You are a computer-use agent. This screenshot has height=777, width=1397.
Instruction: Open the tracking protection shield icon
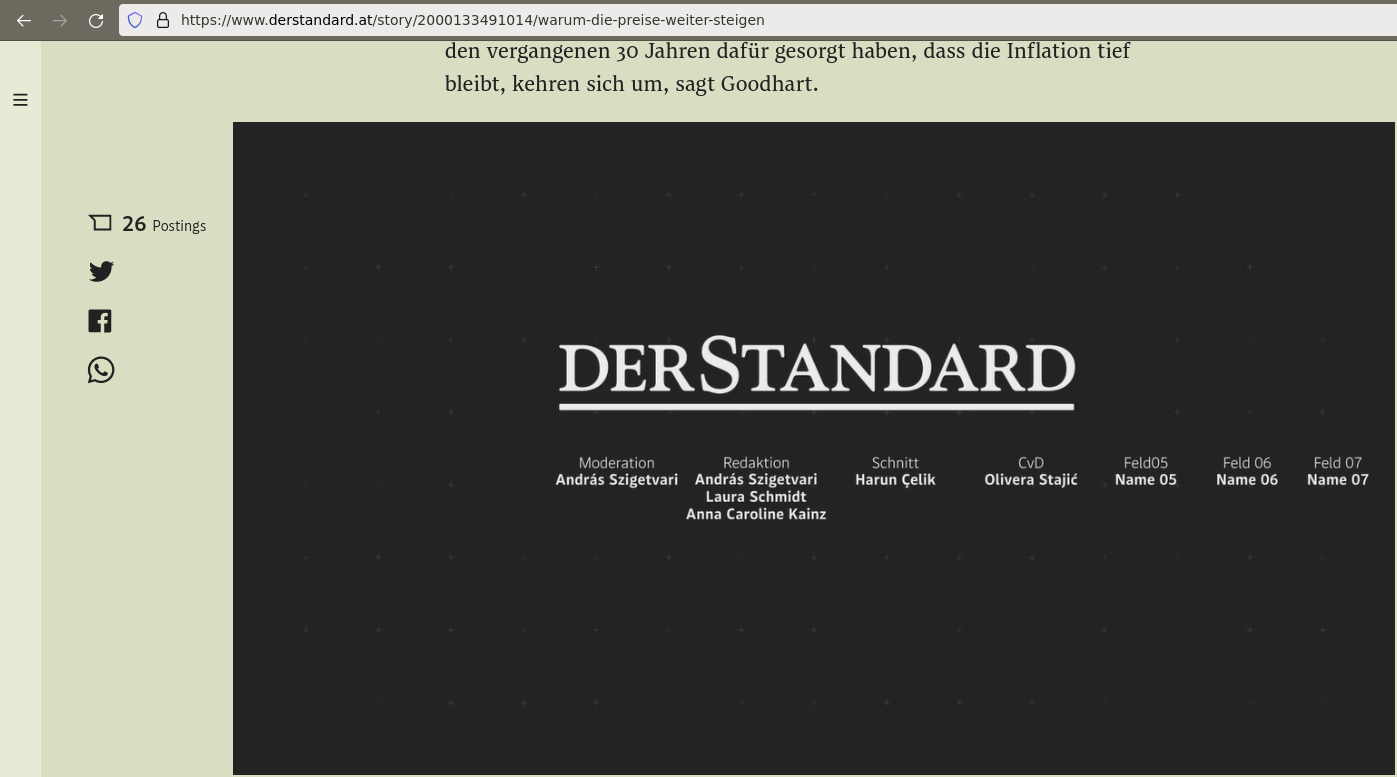(135, 20)
